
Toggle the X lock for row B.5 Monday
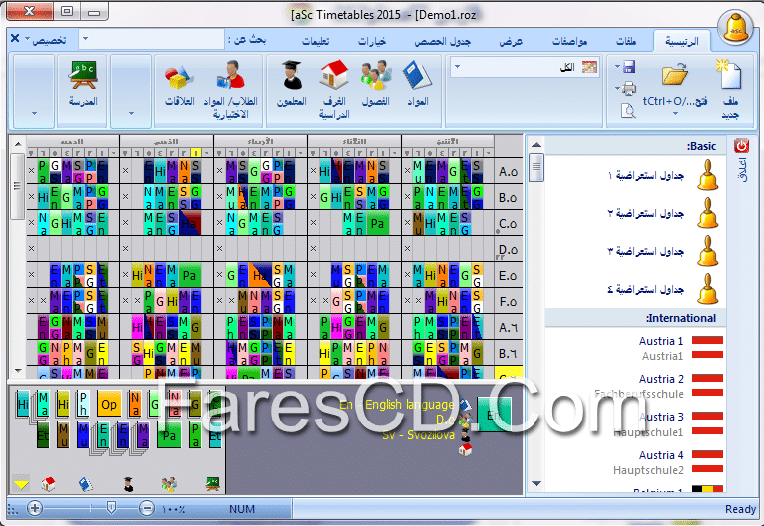(407, 197)
